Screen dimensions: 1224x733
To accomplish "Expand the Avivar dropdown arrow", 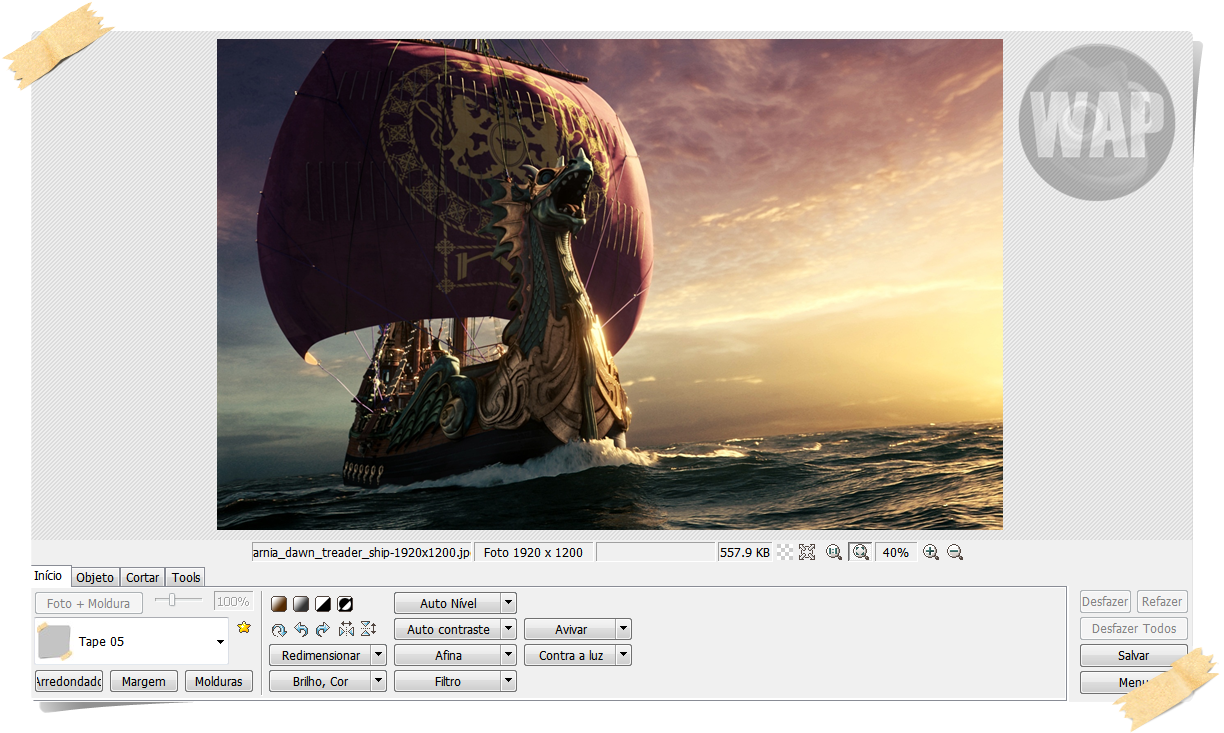I will tap(624, 629).
